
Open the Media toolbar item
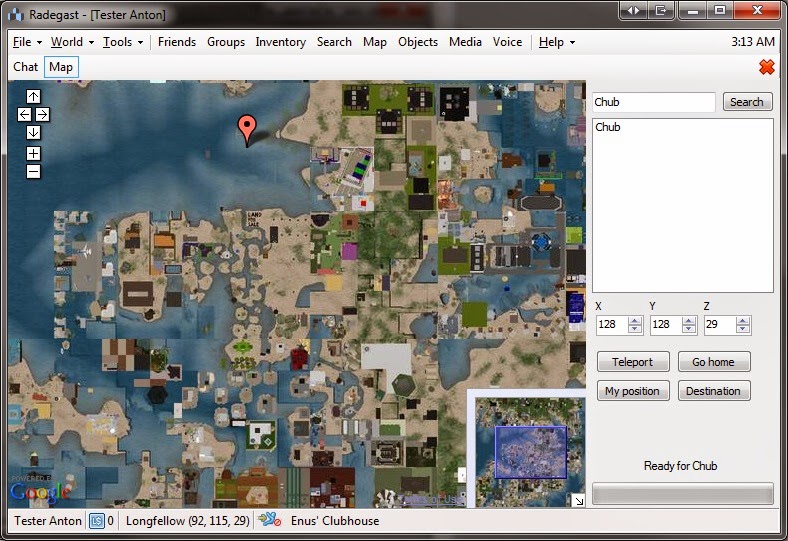(x=465, y=42)
